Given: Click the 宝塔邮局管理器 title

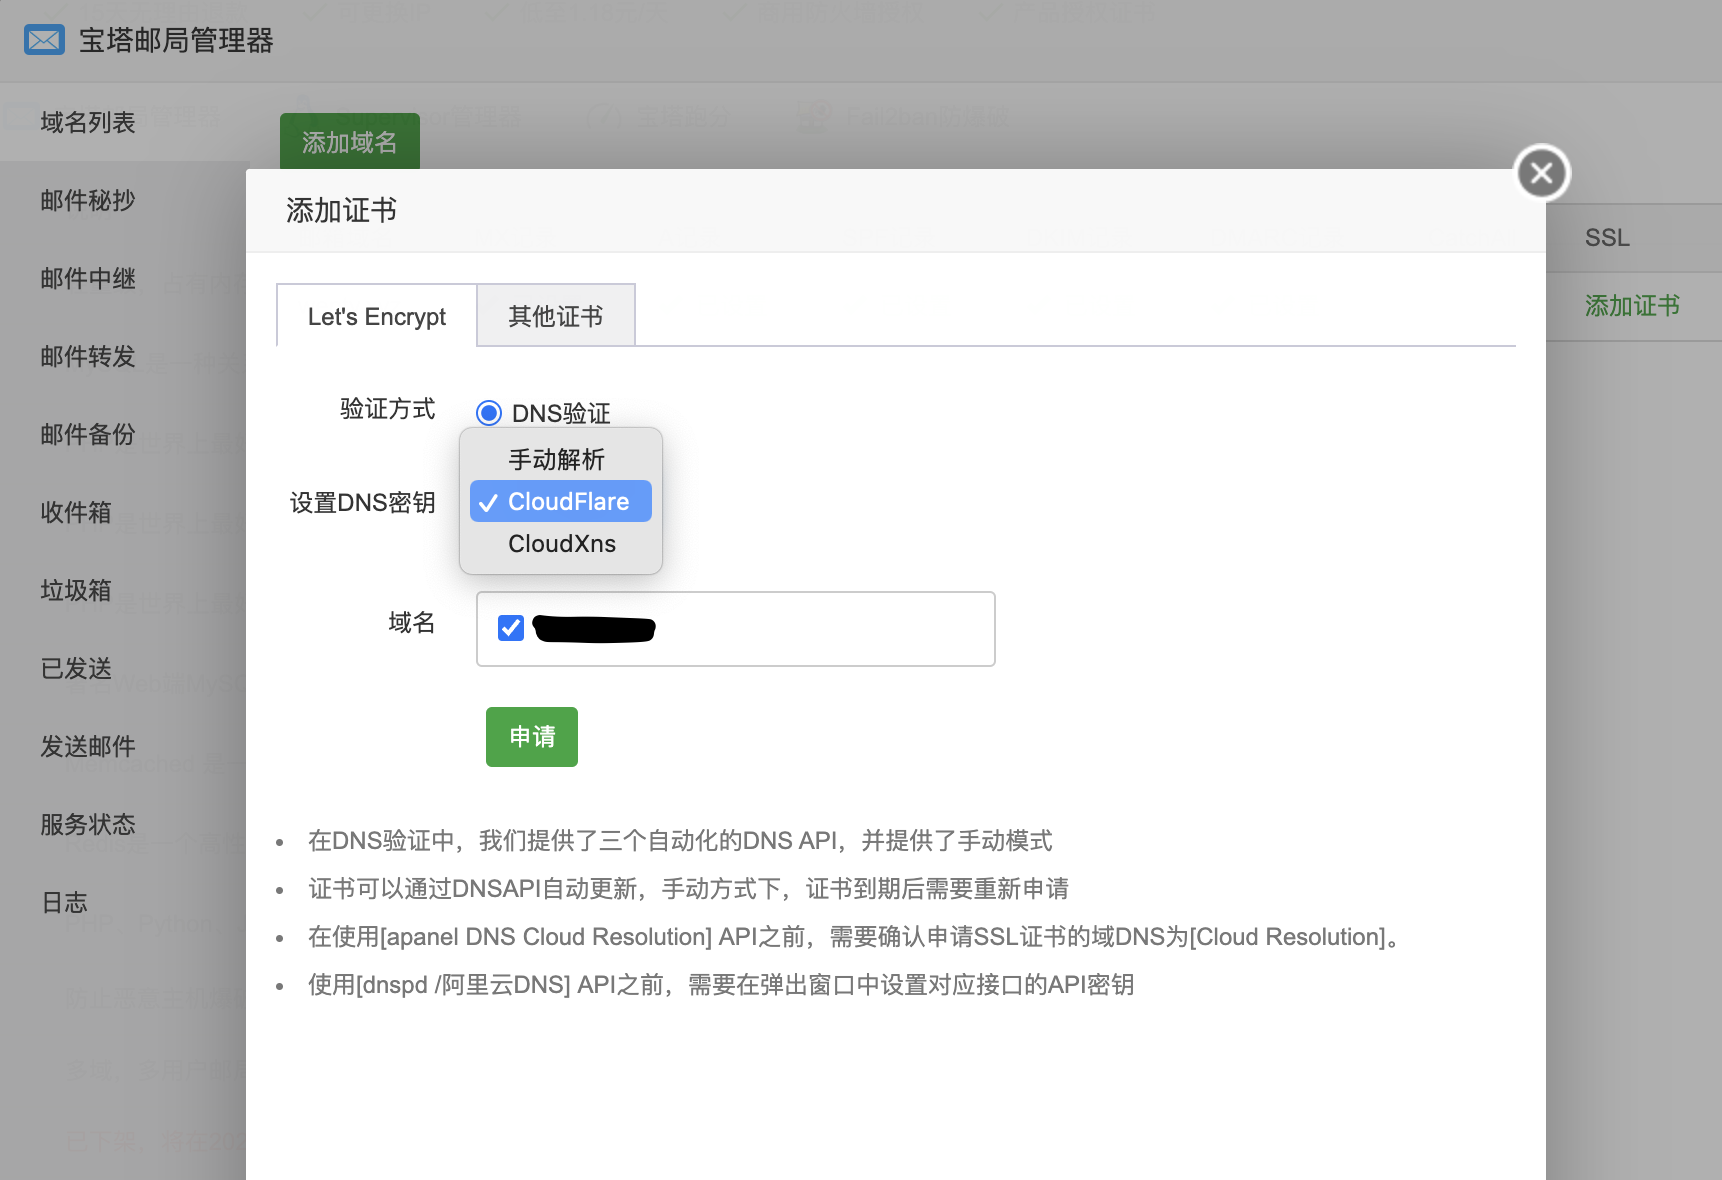Looking at the screenshot, I should pos(176,40).
